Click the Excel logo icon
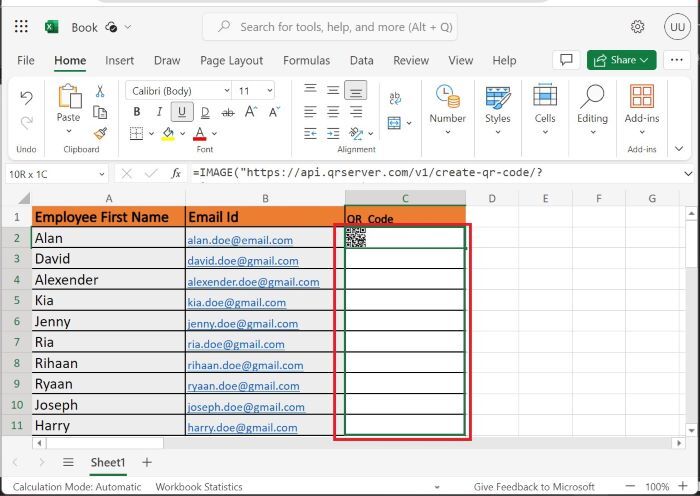Screen dimensions: 700x496 tap(51, 27)
